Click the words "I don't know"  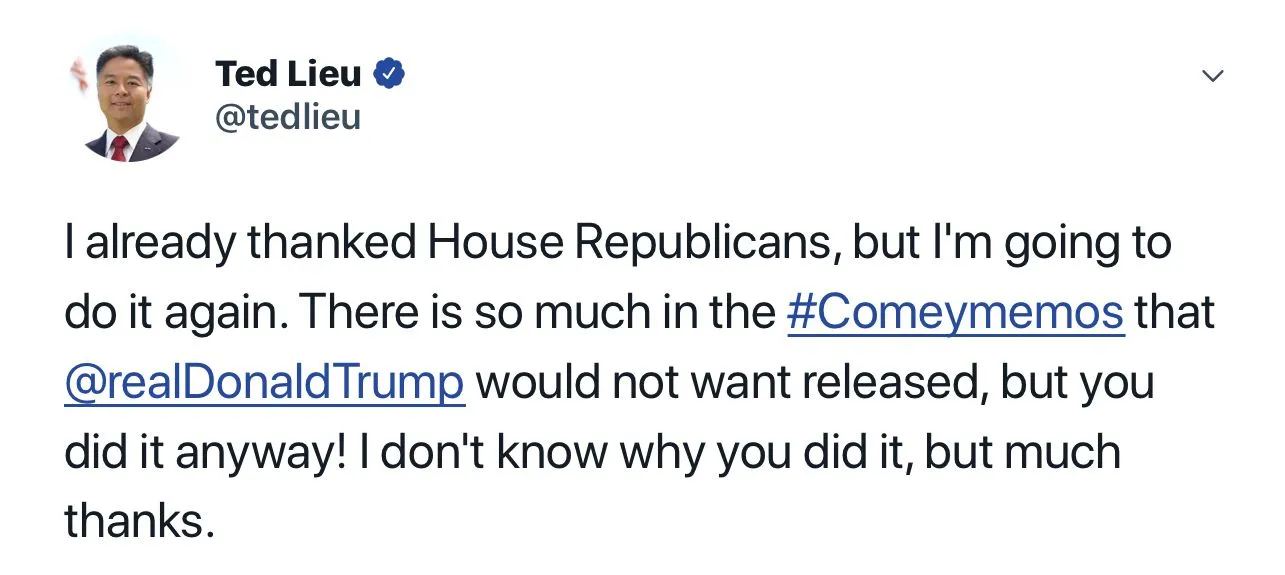[x=481, y=451]
